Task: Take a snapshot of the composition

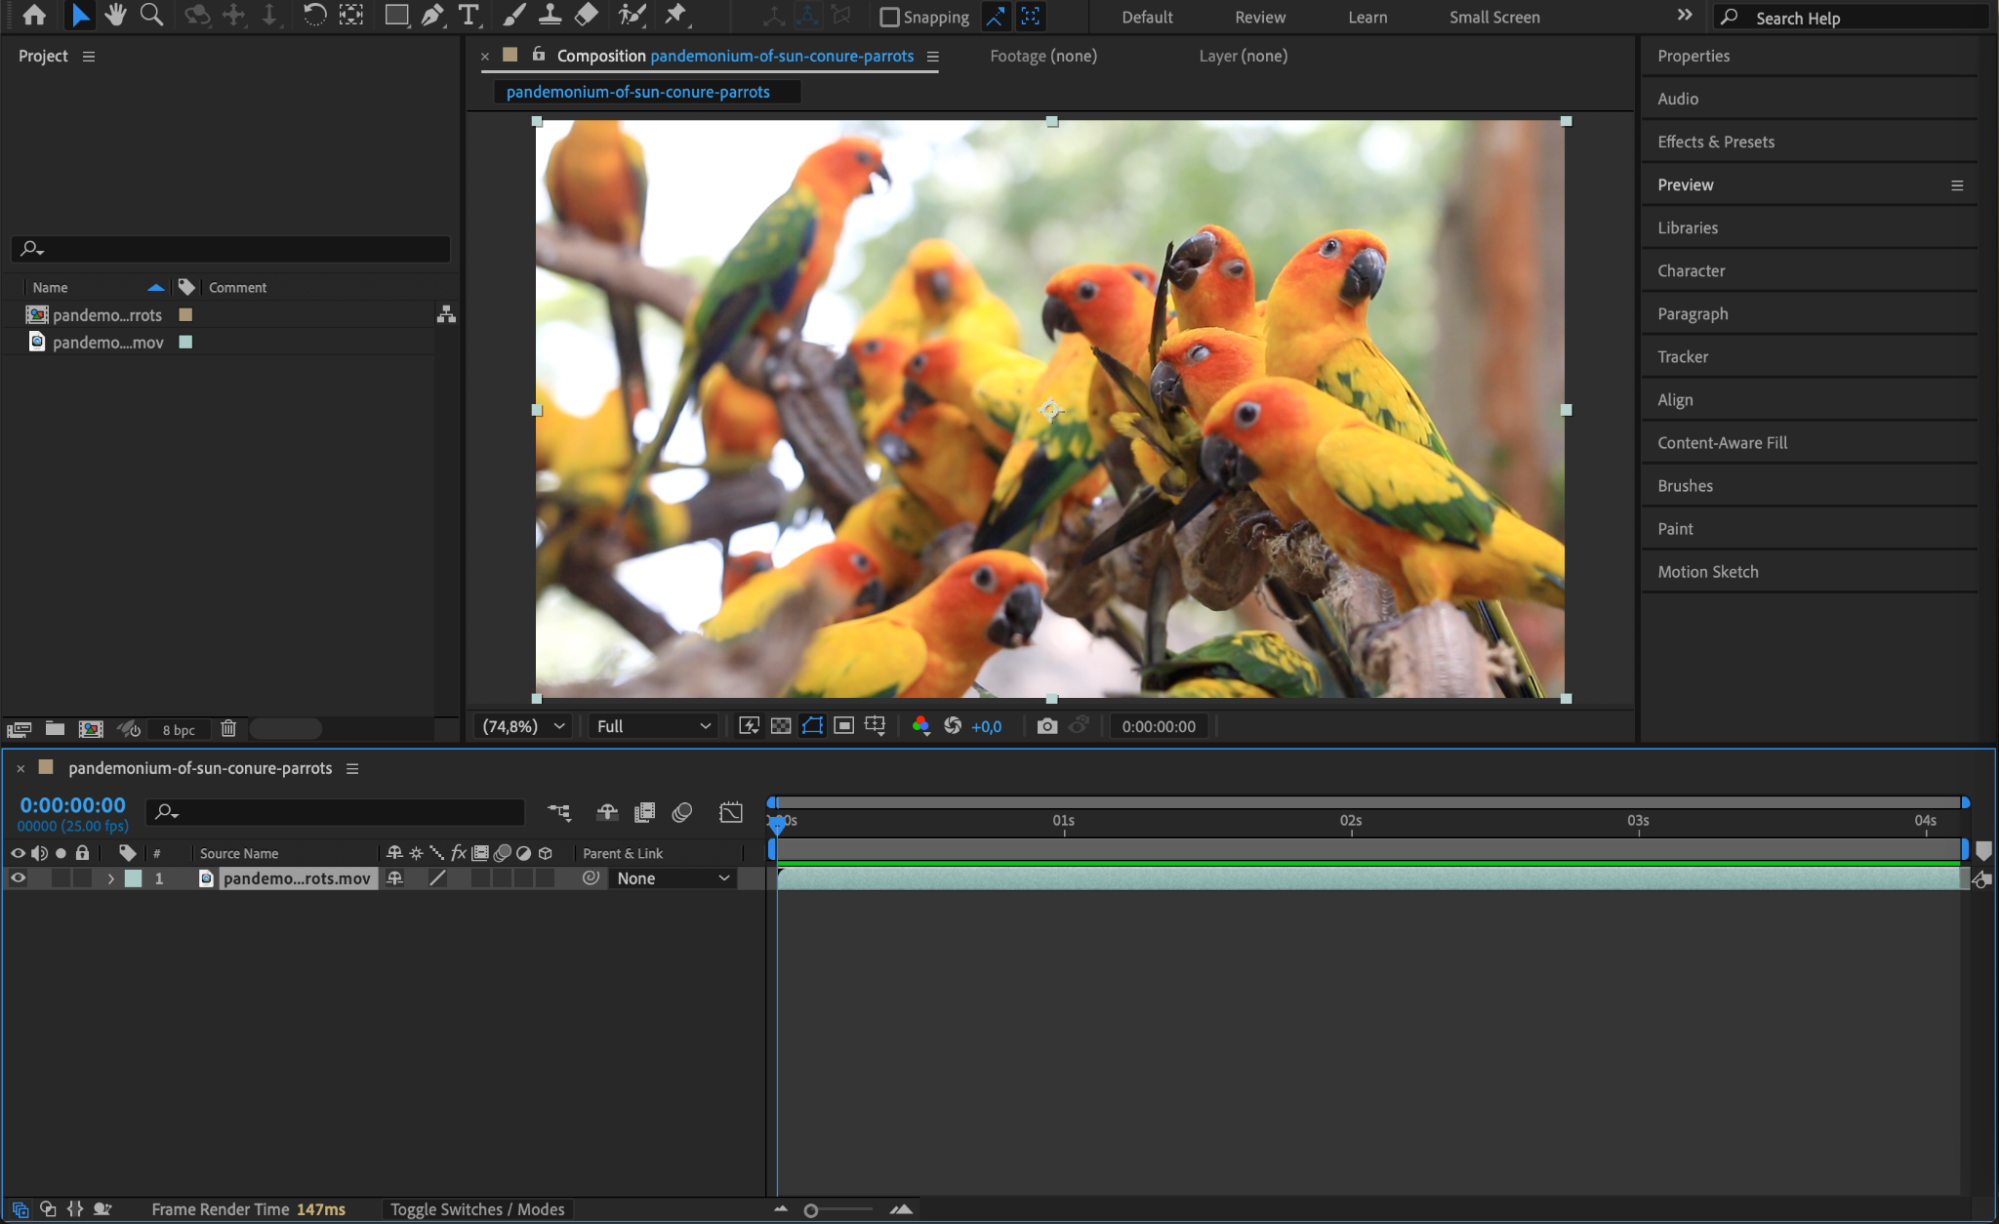Action: [1047, 726]
